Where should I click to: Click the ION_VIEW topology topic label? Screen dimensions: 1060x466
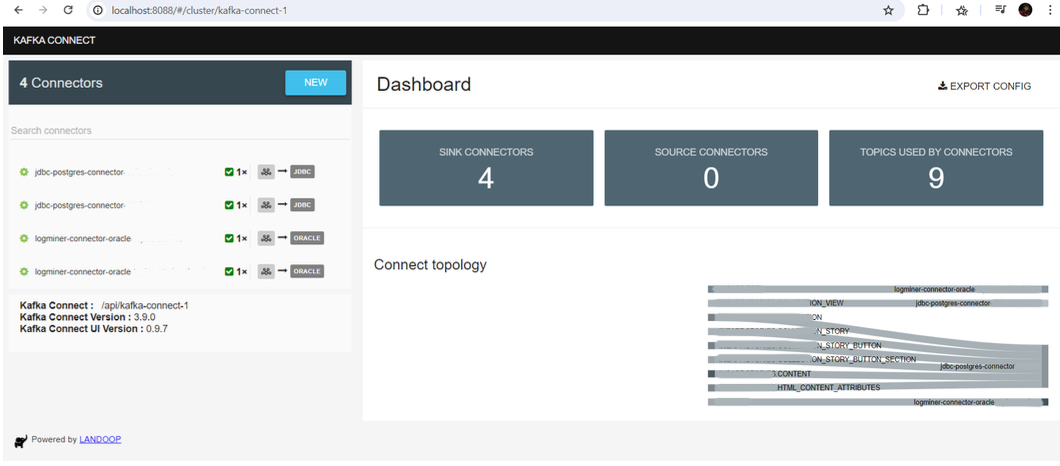(x=827, y=303)
